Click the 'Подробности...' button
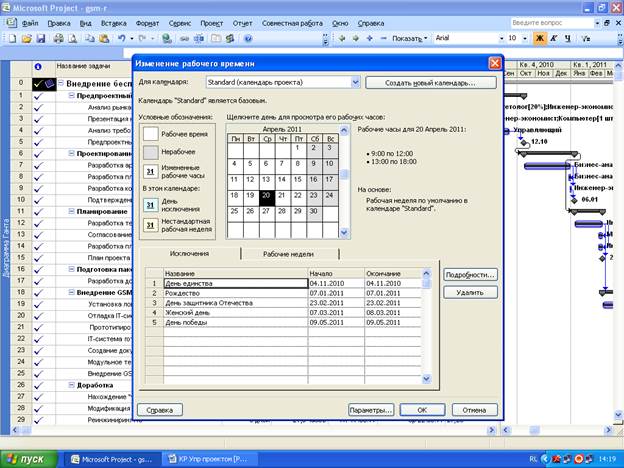Viewport: 624px width, 468px height. pyautogui.click(x=470, y=274)
